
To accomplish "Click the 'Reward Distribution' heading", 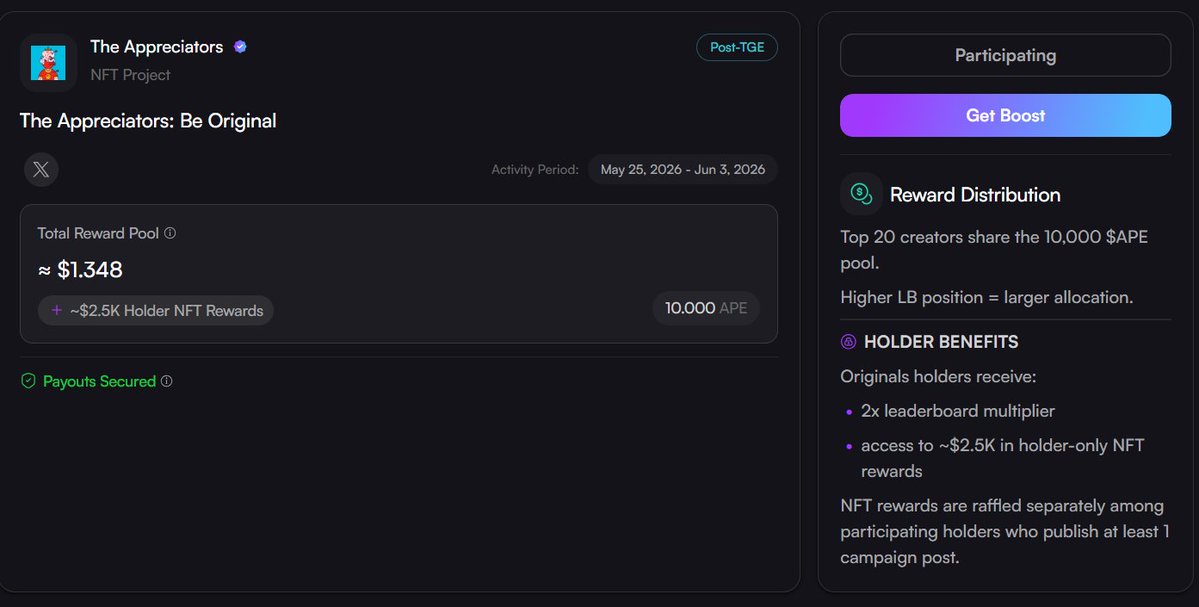I will (x=975, y=195).
